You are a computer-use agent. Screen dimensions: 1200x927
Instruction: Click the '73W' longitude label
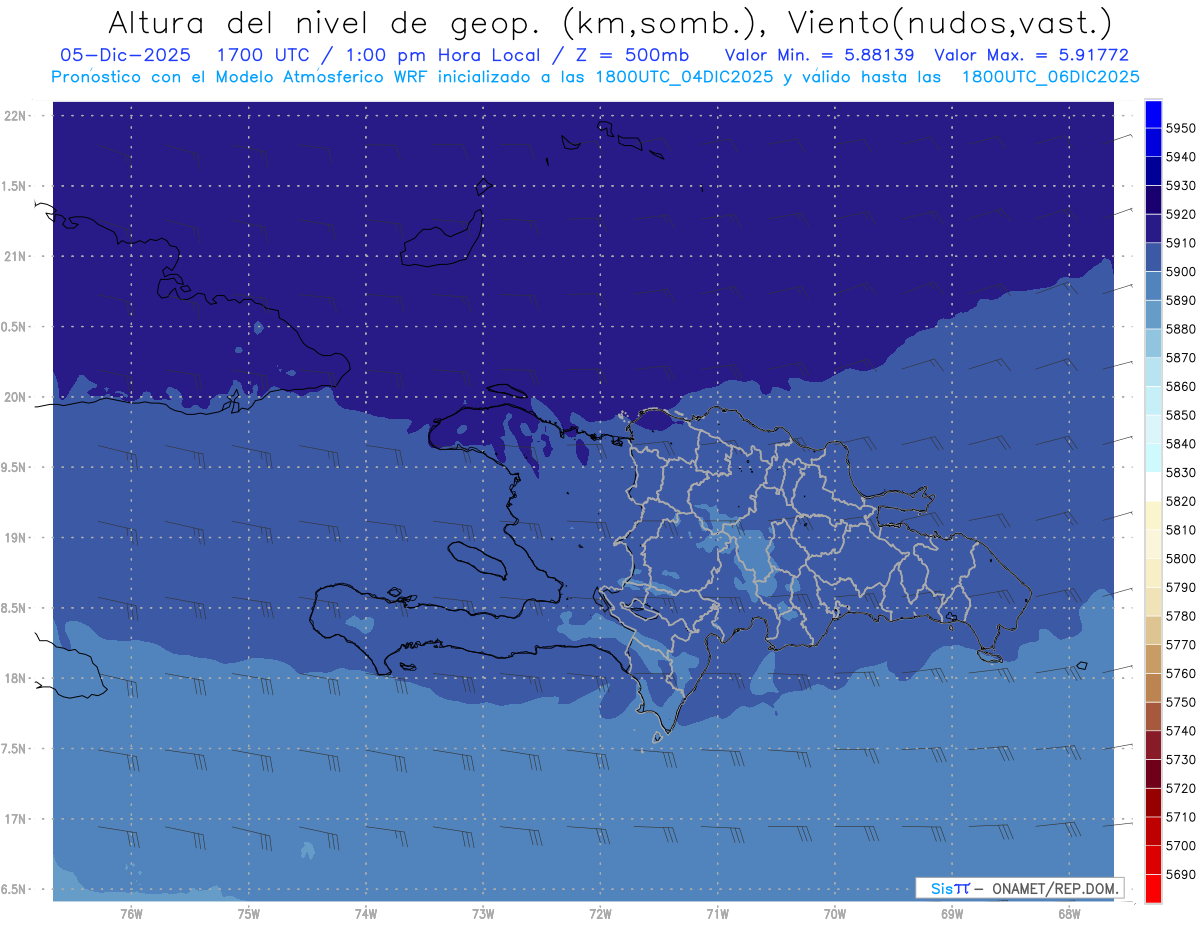point(483,914)
